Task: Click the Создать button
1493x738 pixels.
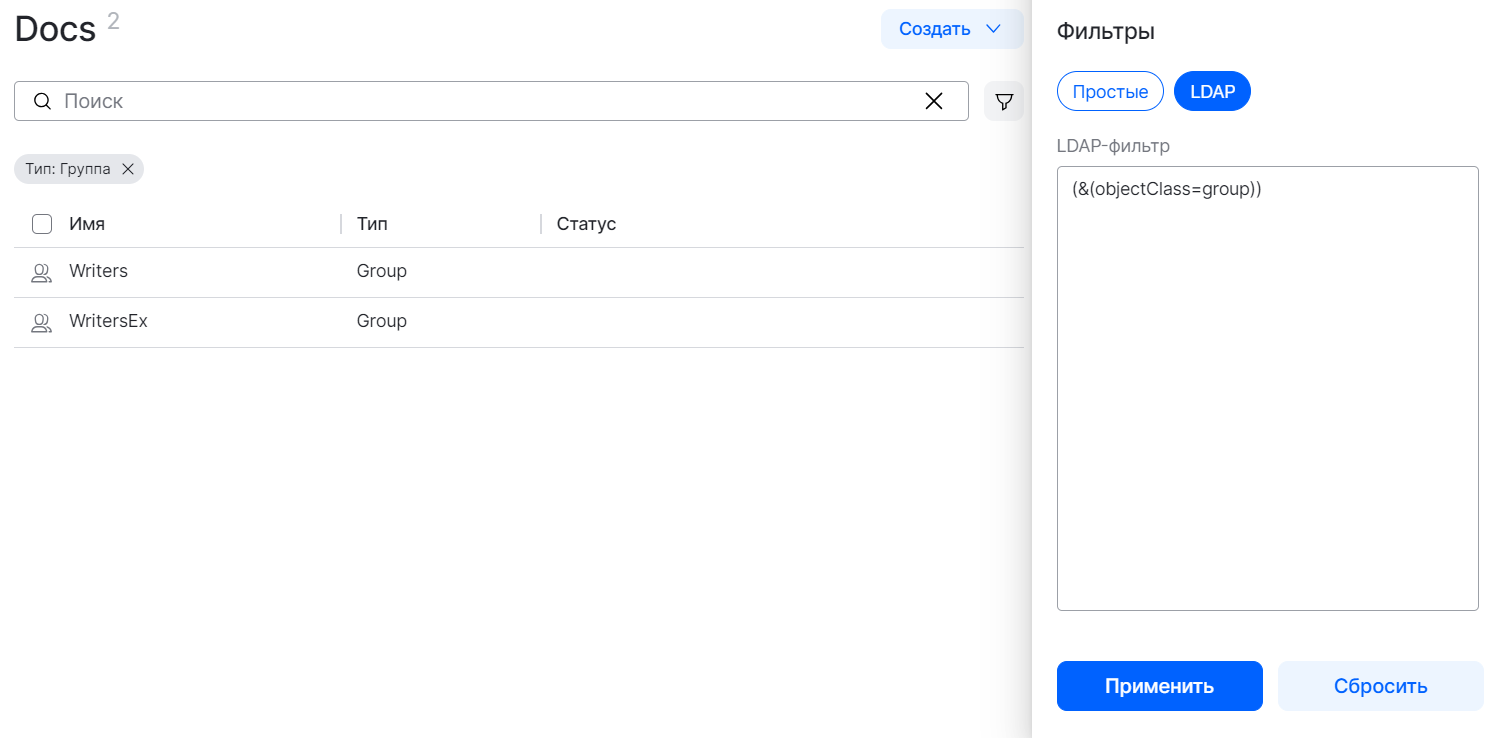Action: (936, 29)
